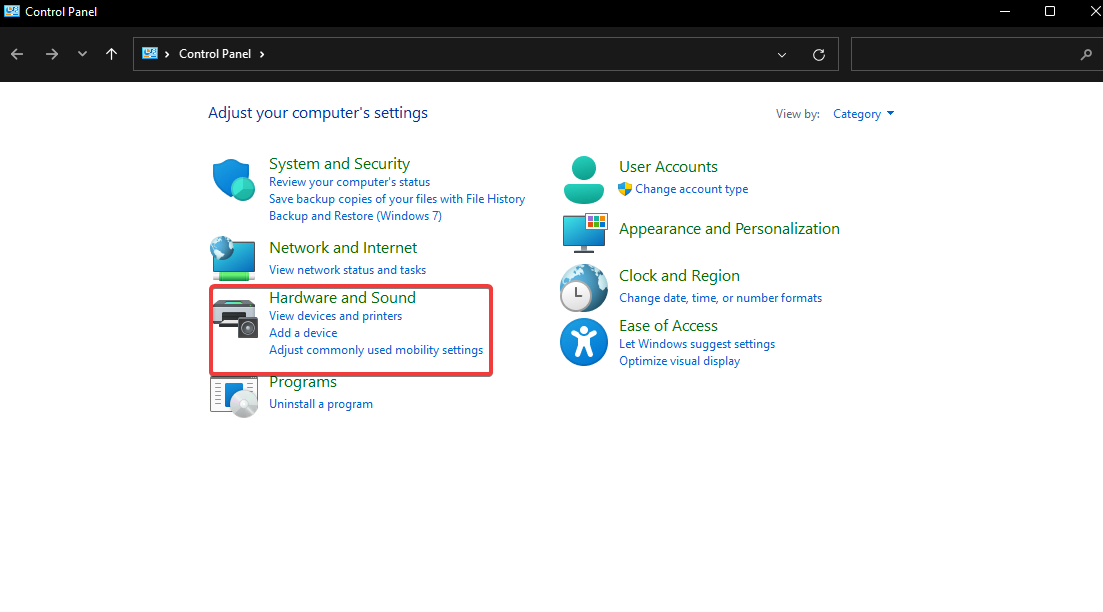The width and height of the screenshot is (1103, 612).
Task: Open Backup and Restore (Windows 7)
Action: (355, 216)
